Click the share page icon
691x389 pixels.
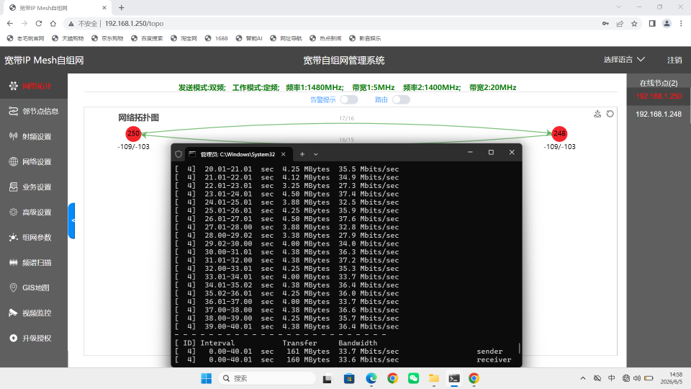[x=620, y=23]
